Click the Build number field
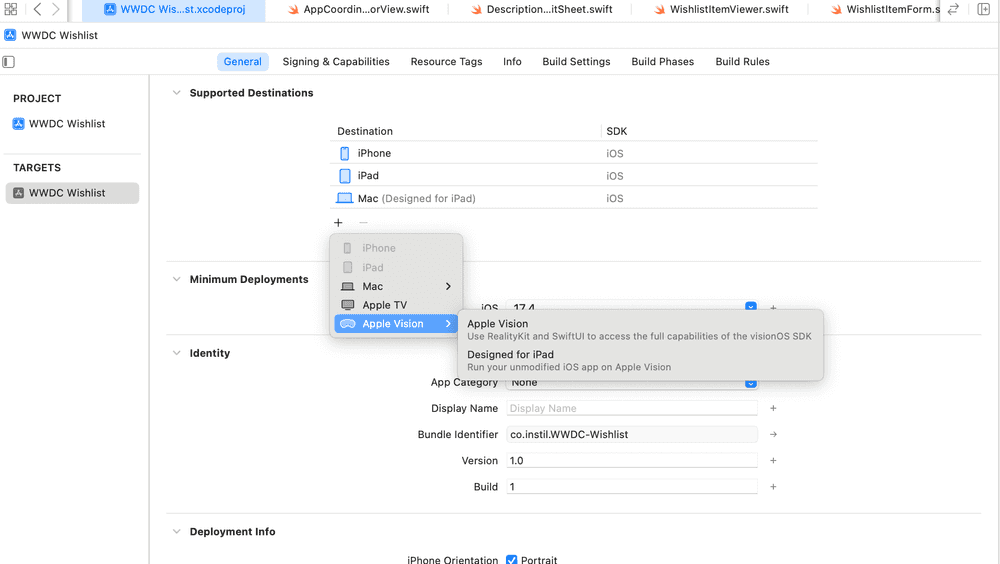This screenshot has height=564, width=1000. (632, 487)
